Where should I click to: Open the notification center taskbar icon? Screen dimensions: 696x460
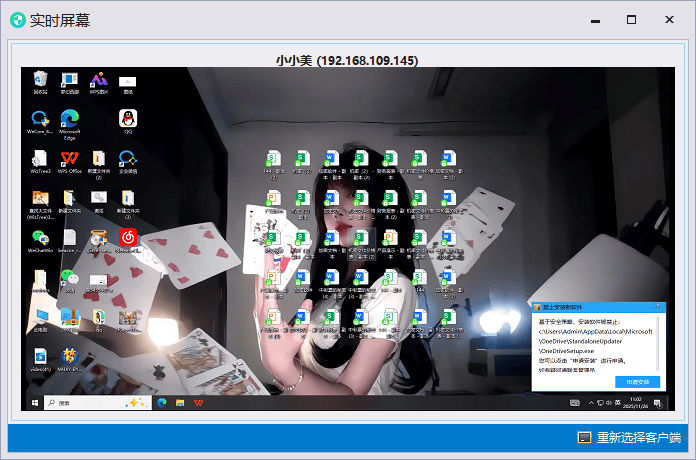pos(657,402)
